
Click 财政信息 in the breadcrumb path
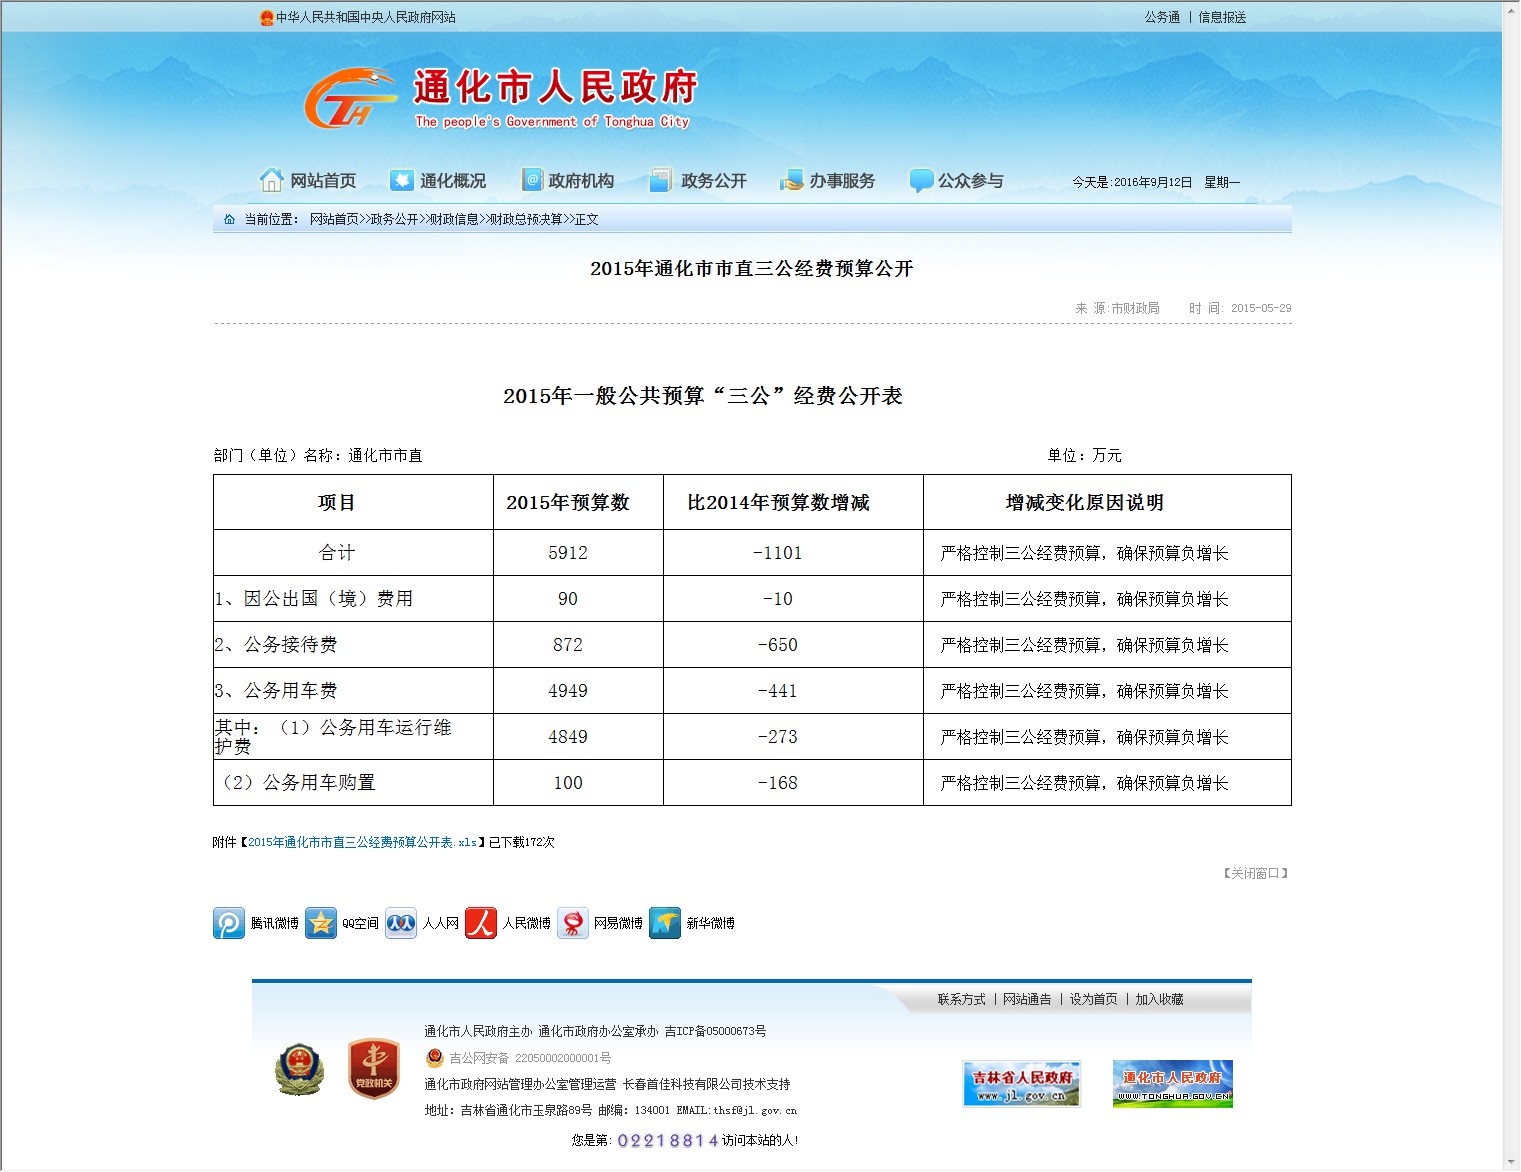tap(453, 220)
